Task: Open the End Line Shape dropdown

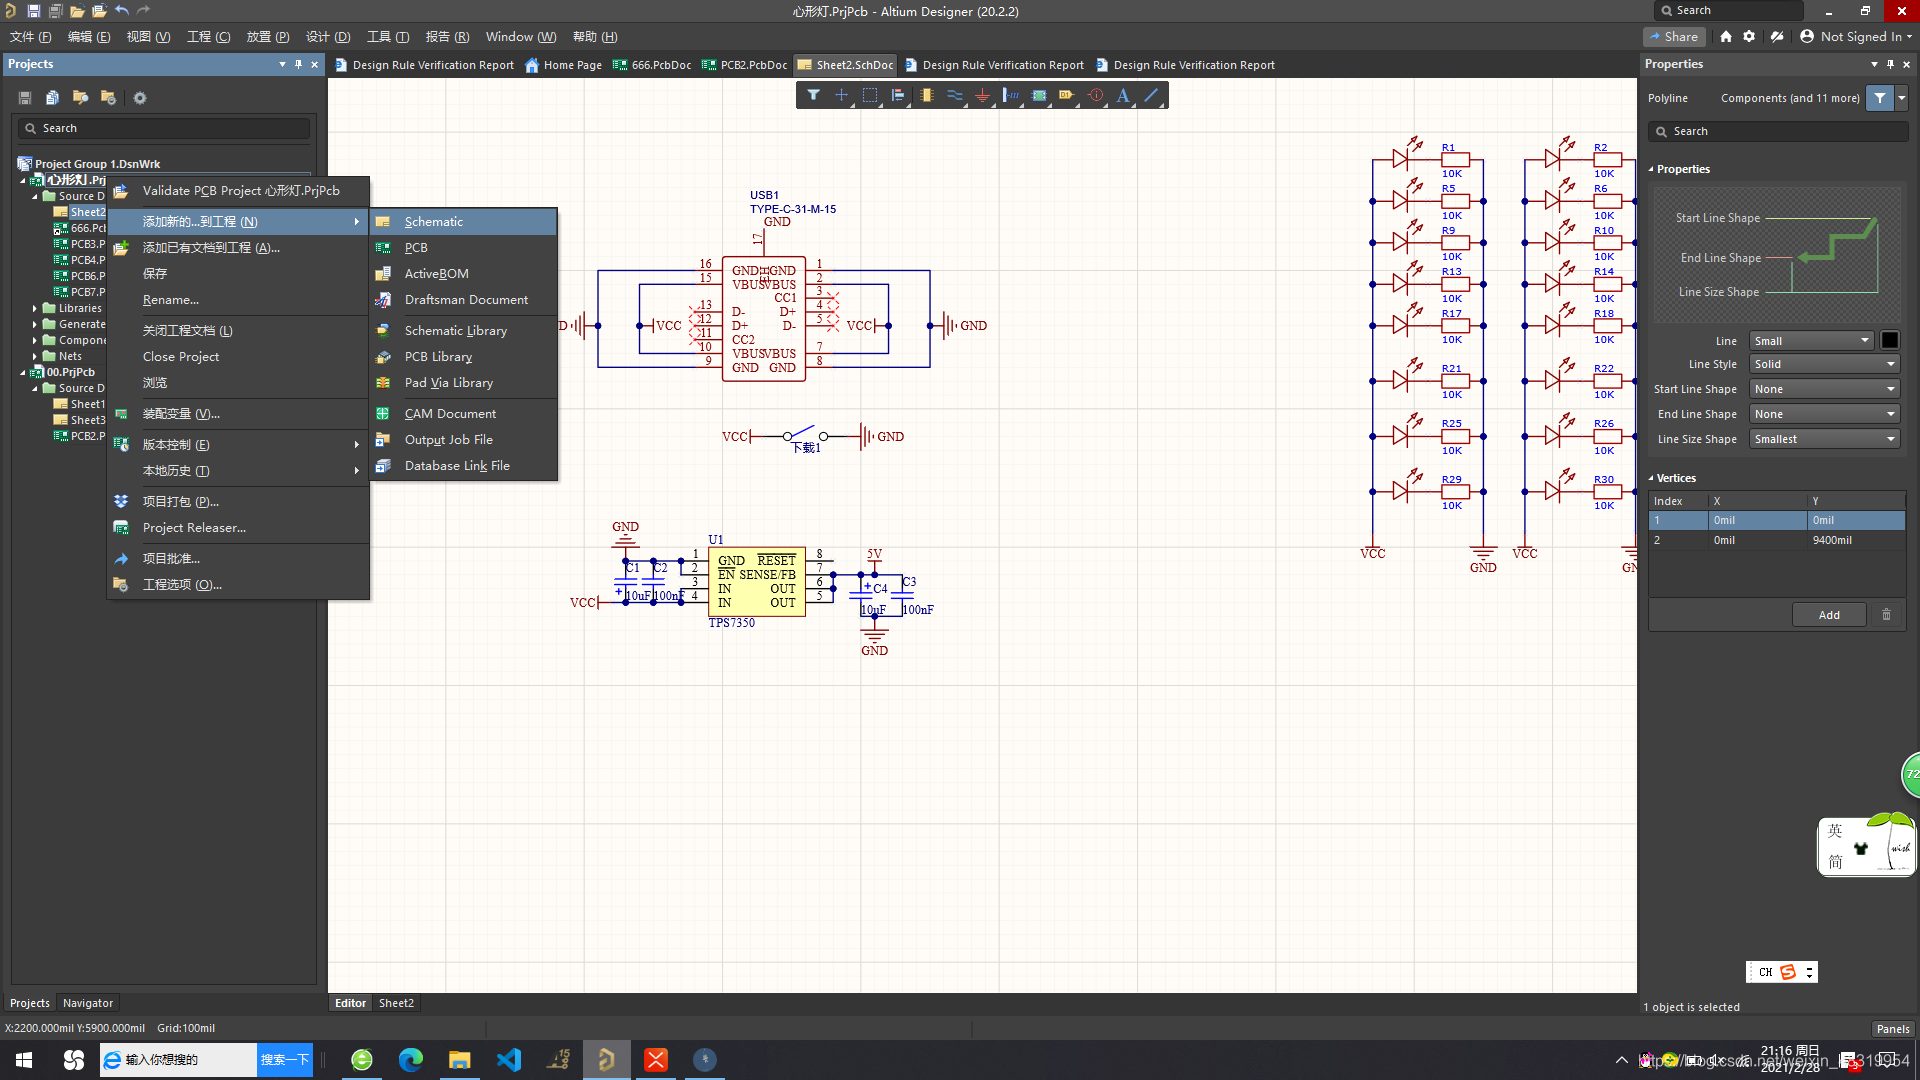Action: pos(1824,414)
